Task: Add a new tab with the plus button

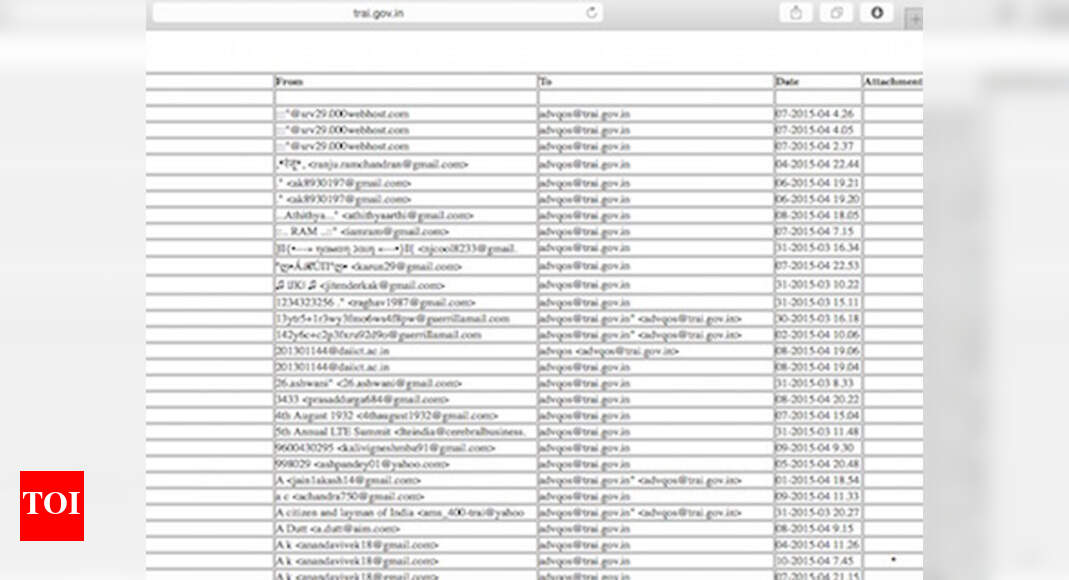Action: (x=913, y=20)
